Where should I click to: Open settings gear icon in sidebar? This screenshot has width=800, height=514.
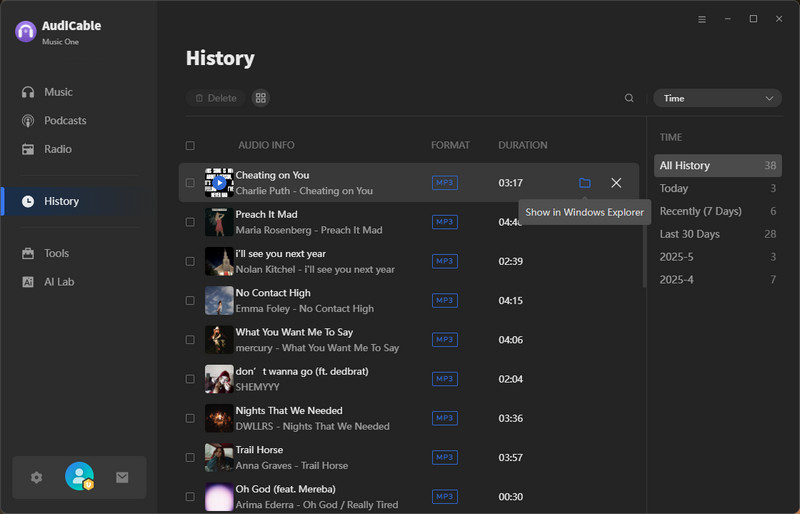coord(36,477)
